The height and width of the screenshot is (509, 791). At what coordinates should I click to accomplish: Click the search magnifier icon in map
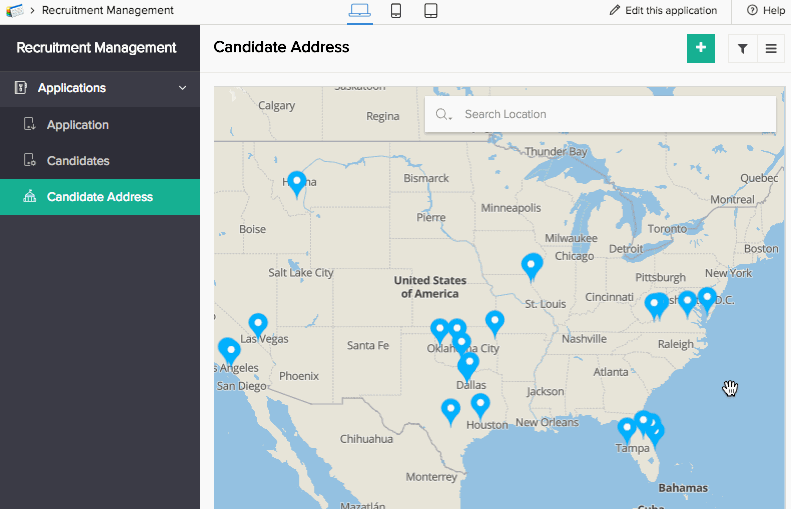[x=442, y=115]
